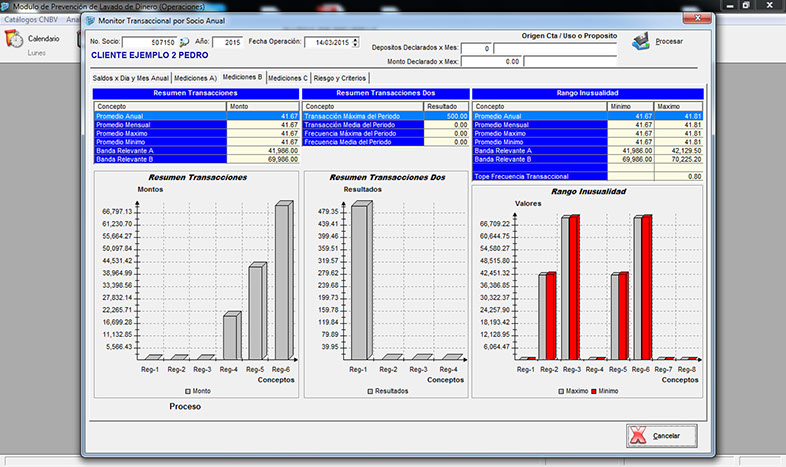Focus the Depositos Declarados x Mes field

pyautogui.click(x=477, y=48)
